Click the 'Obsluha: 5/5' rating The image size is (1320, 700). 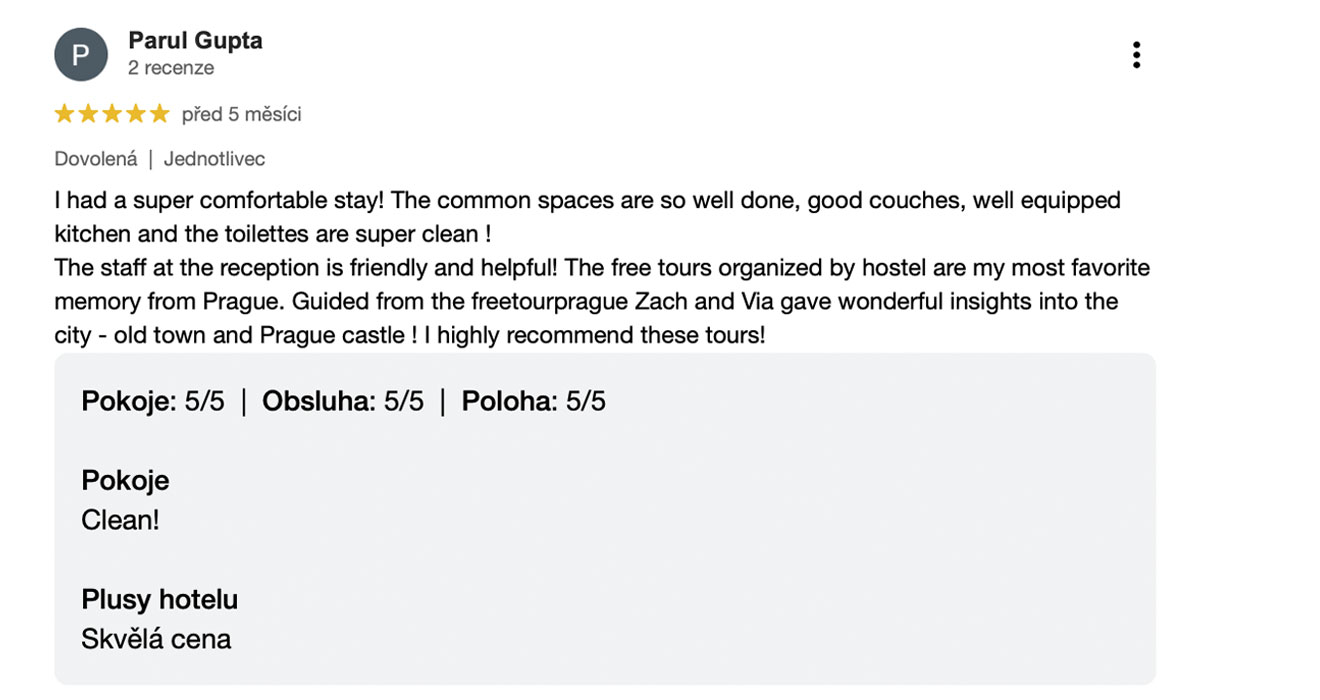pyautogui.click(x=343, y=402)
